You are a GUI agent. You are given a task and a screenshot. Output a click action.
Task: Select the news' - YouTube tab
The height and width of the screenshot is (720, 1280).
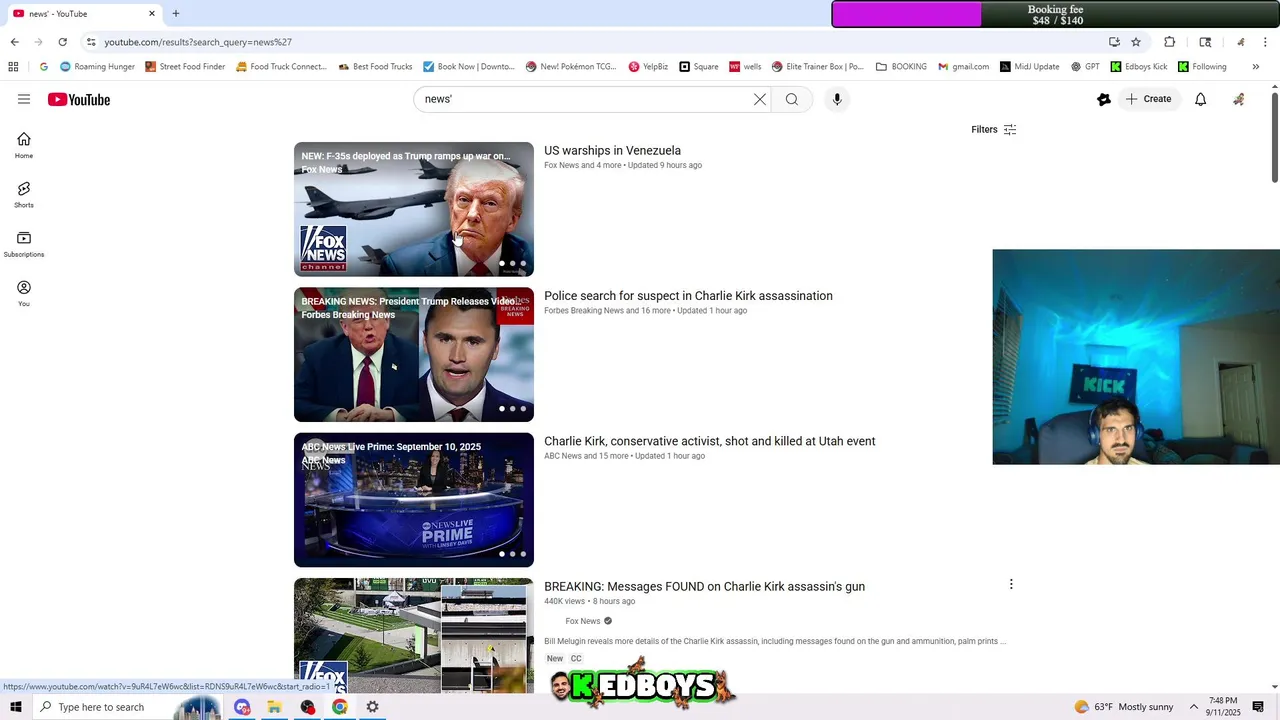click(x=82, y=14)
